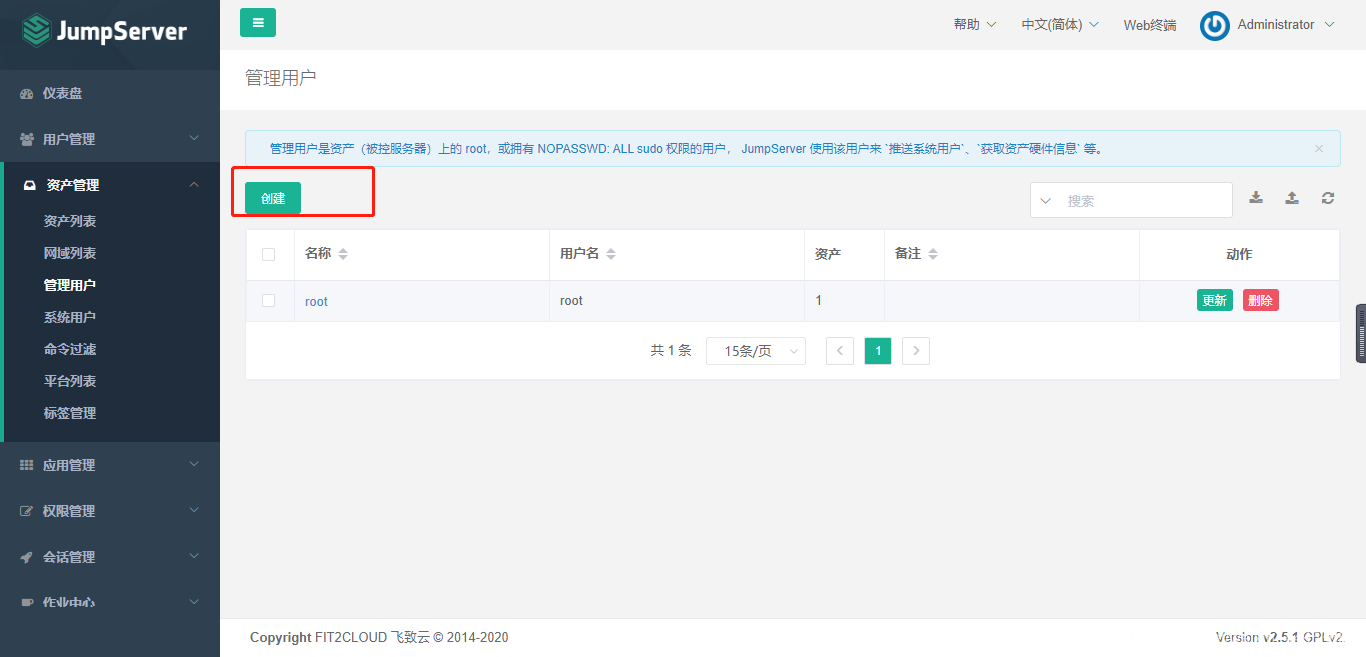Expand 权限管理 sidebar menu
This screenshot has width=1366, height=657.
(x=110, y=511)
